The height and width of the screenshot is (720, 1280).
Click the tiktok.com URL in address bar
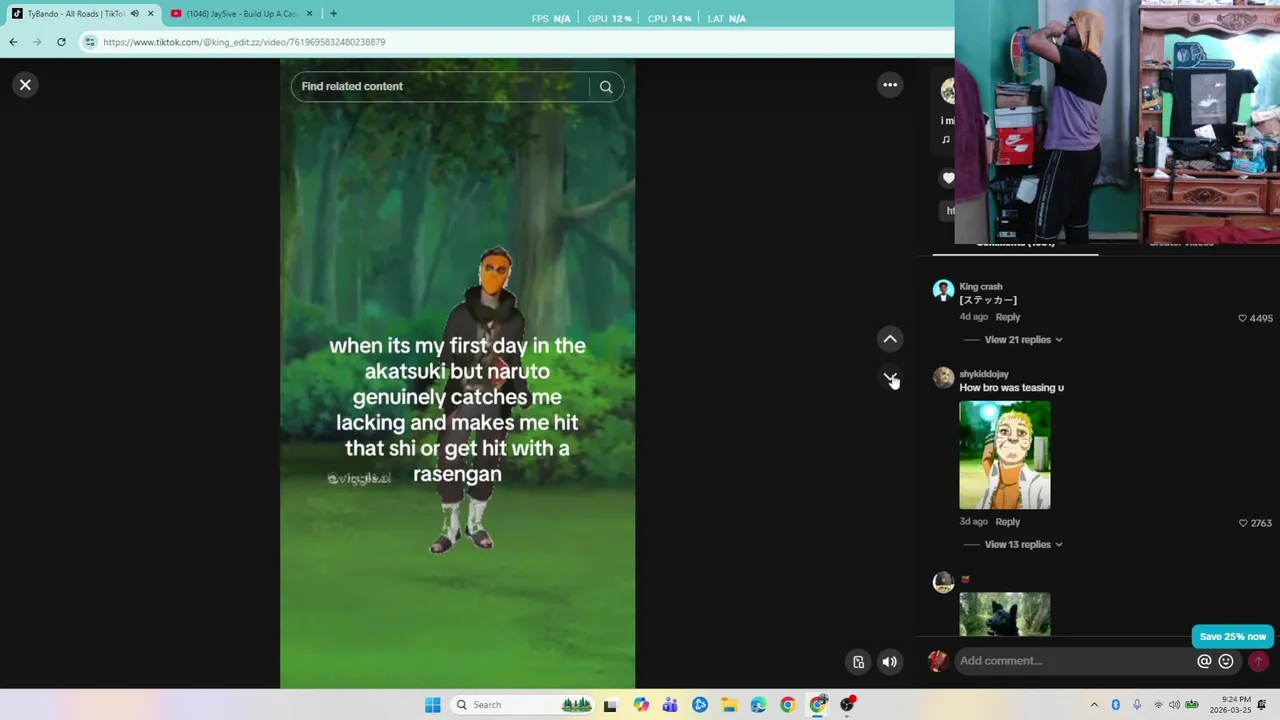pyautogui.click(x=244, y=42)
